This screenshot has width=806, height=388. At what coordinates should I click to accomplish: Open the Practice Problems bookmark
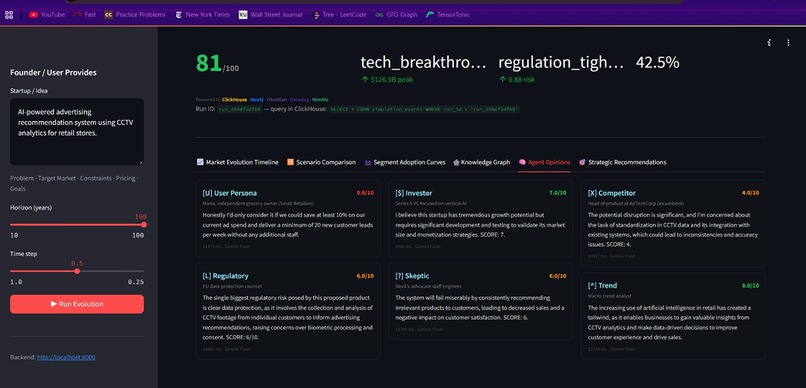point(135,15)
